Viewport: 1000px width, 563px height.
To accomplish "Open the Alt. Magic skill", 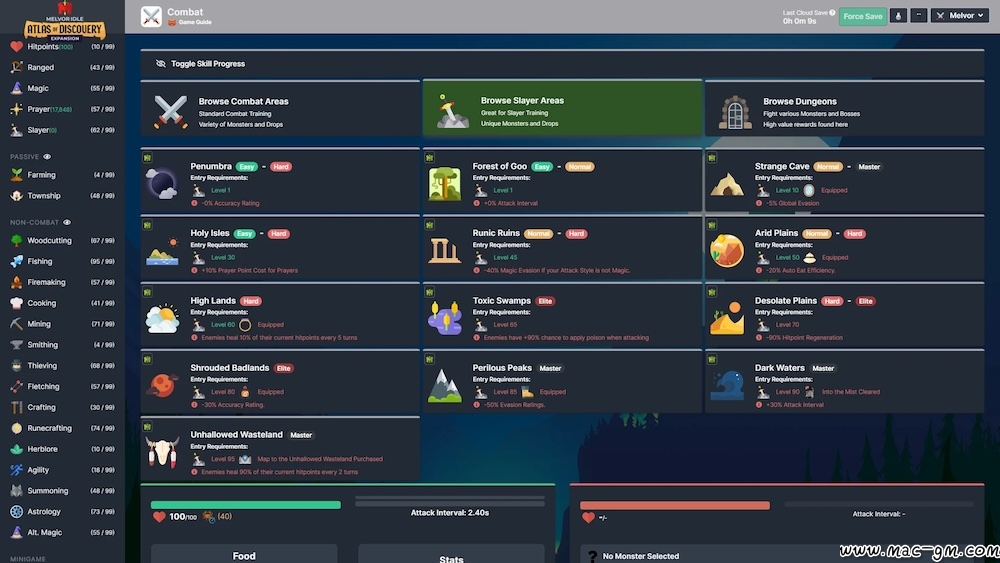I will point(62,532).
